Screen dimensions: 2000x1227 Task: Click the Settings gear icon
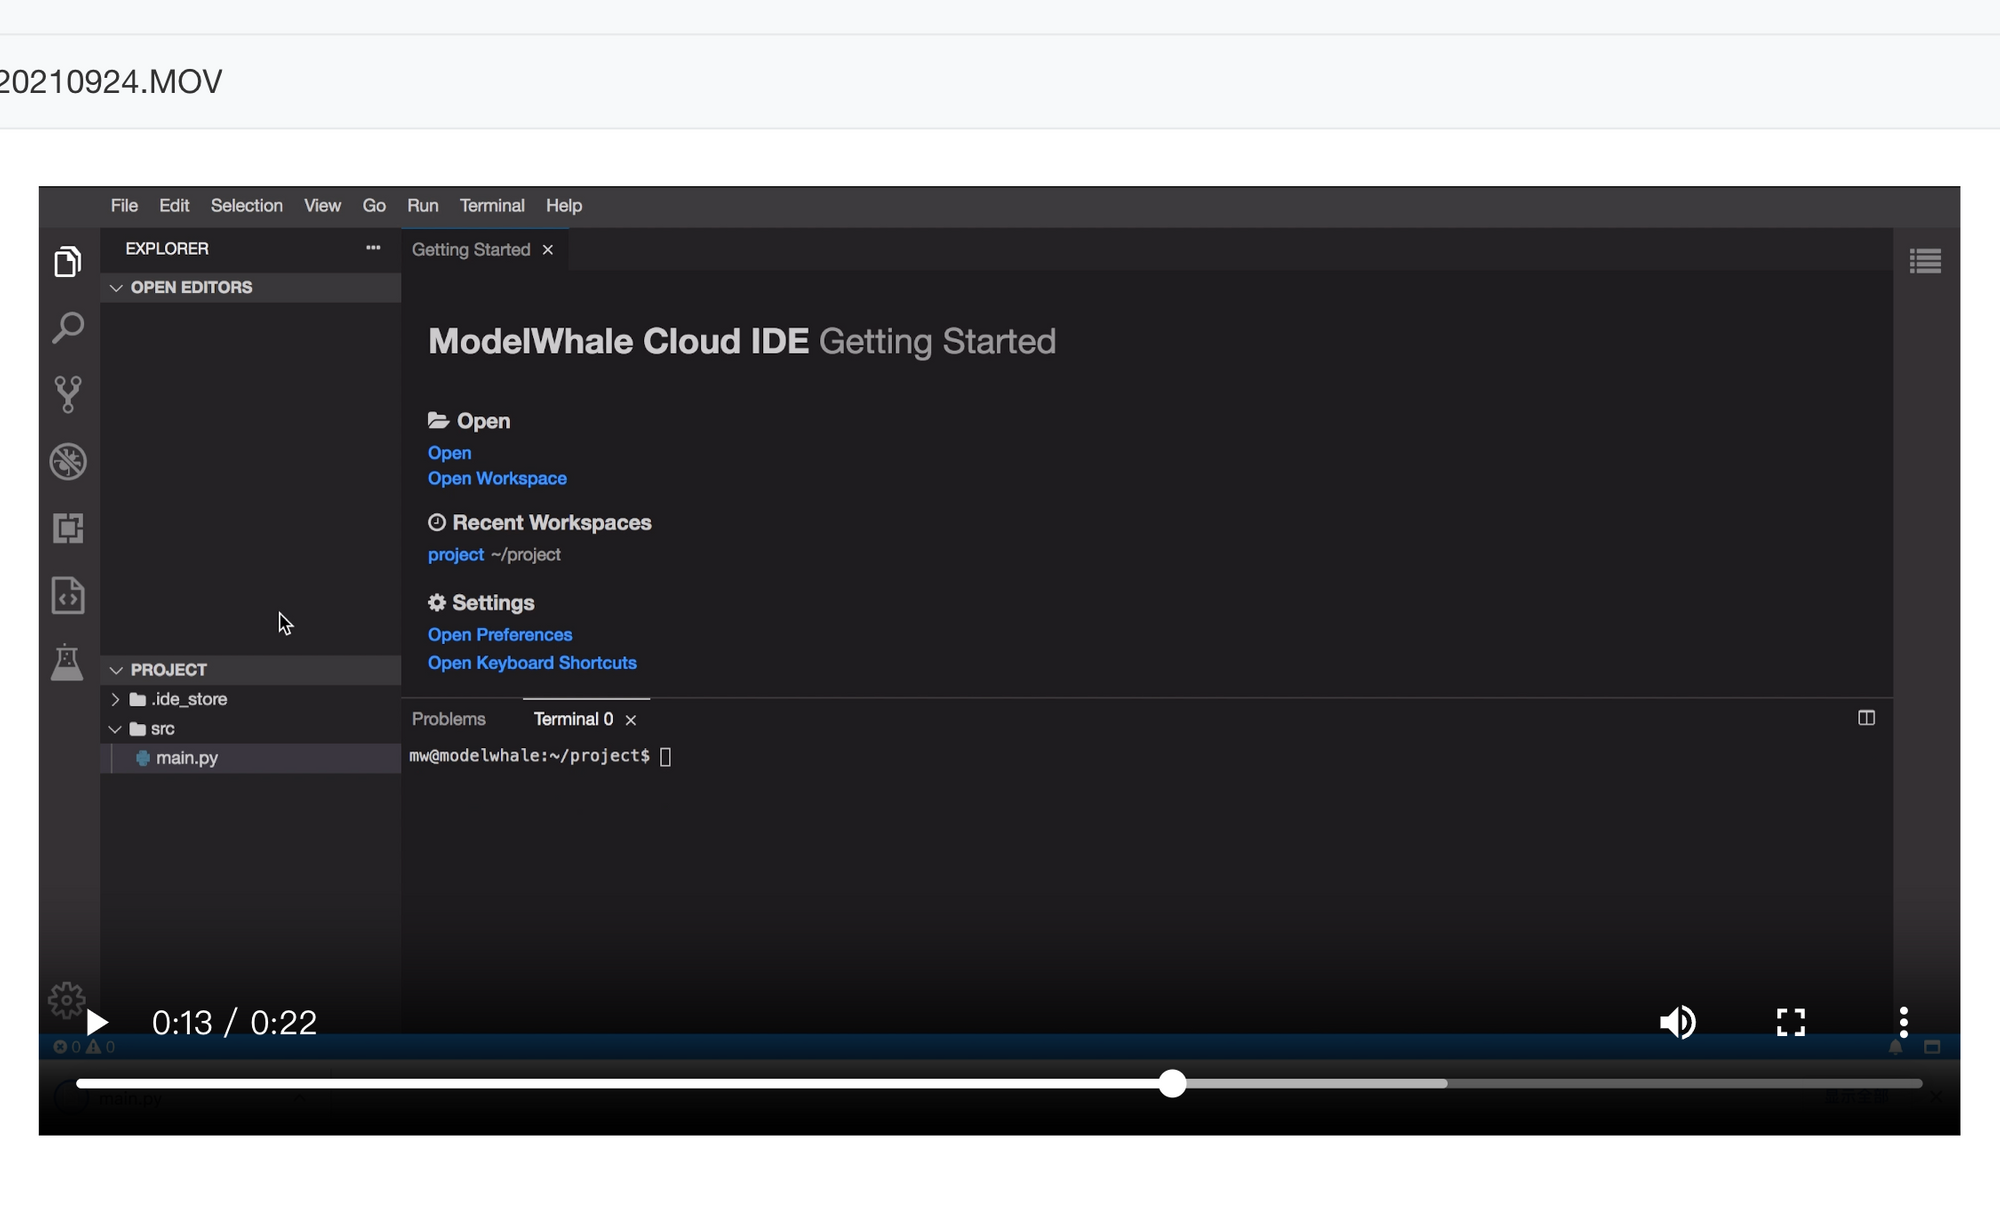(66, 1000)
